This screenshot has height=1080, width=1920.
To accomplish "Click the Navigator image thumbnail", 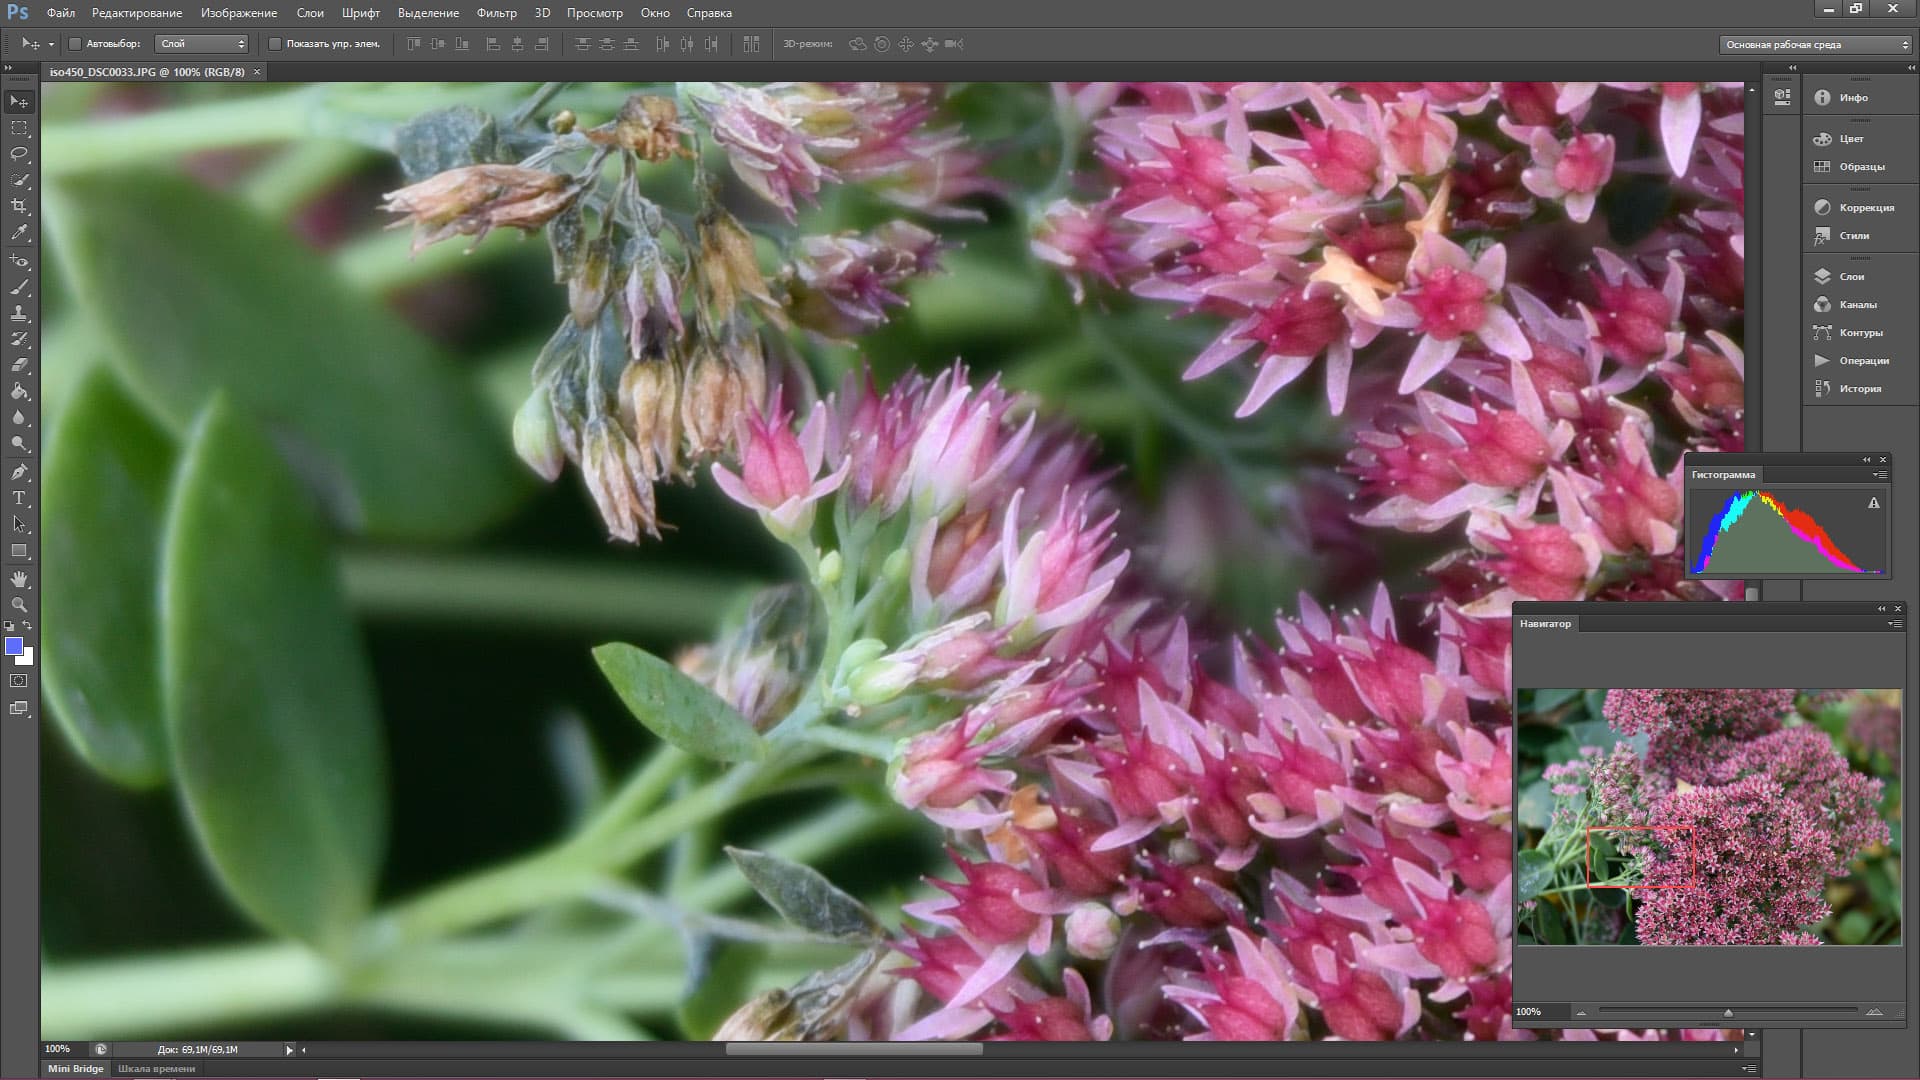I will [1708, 816].
